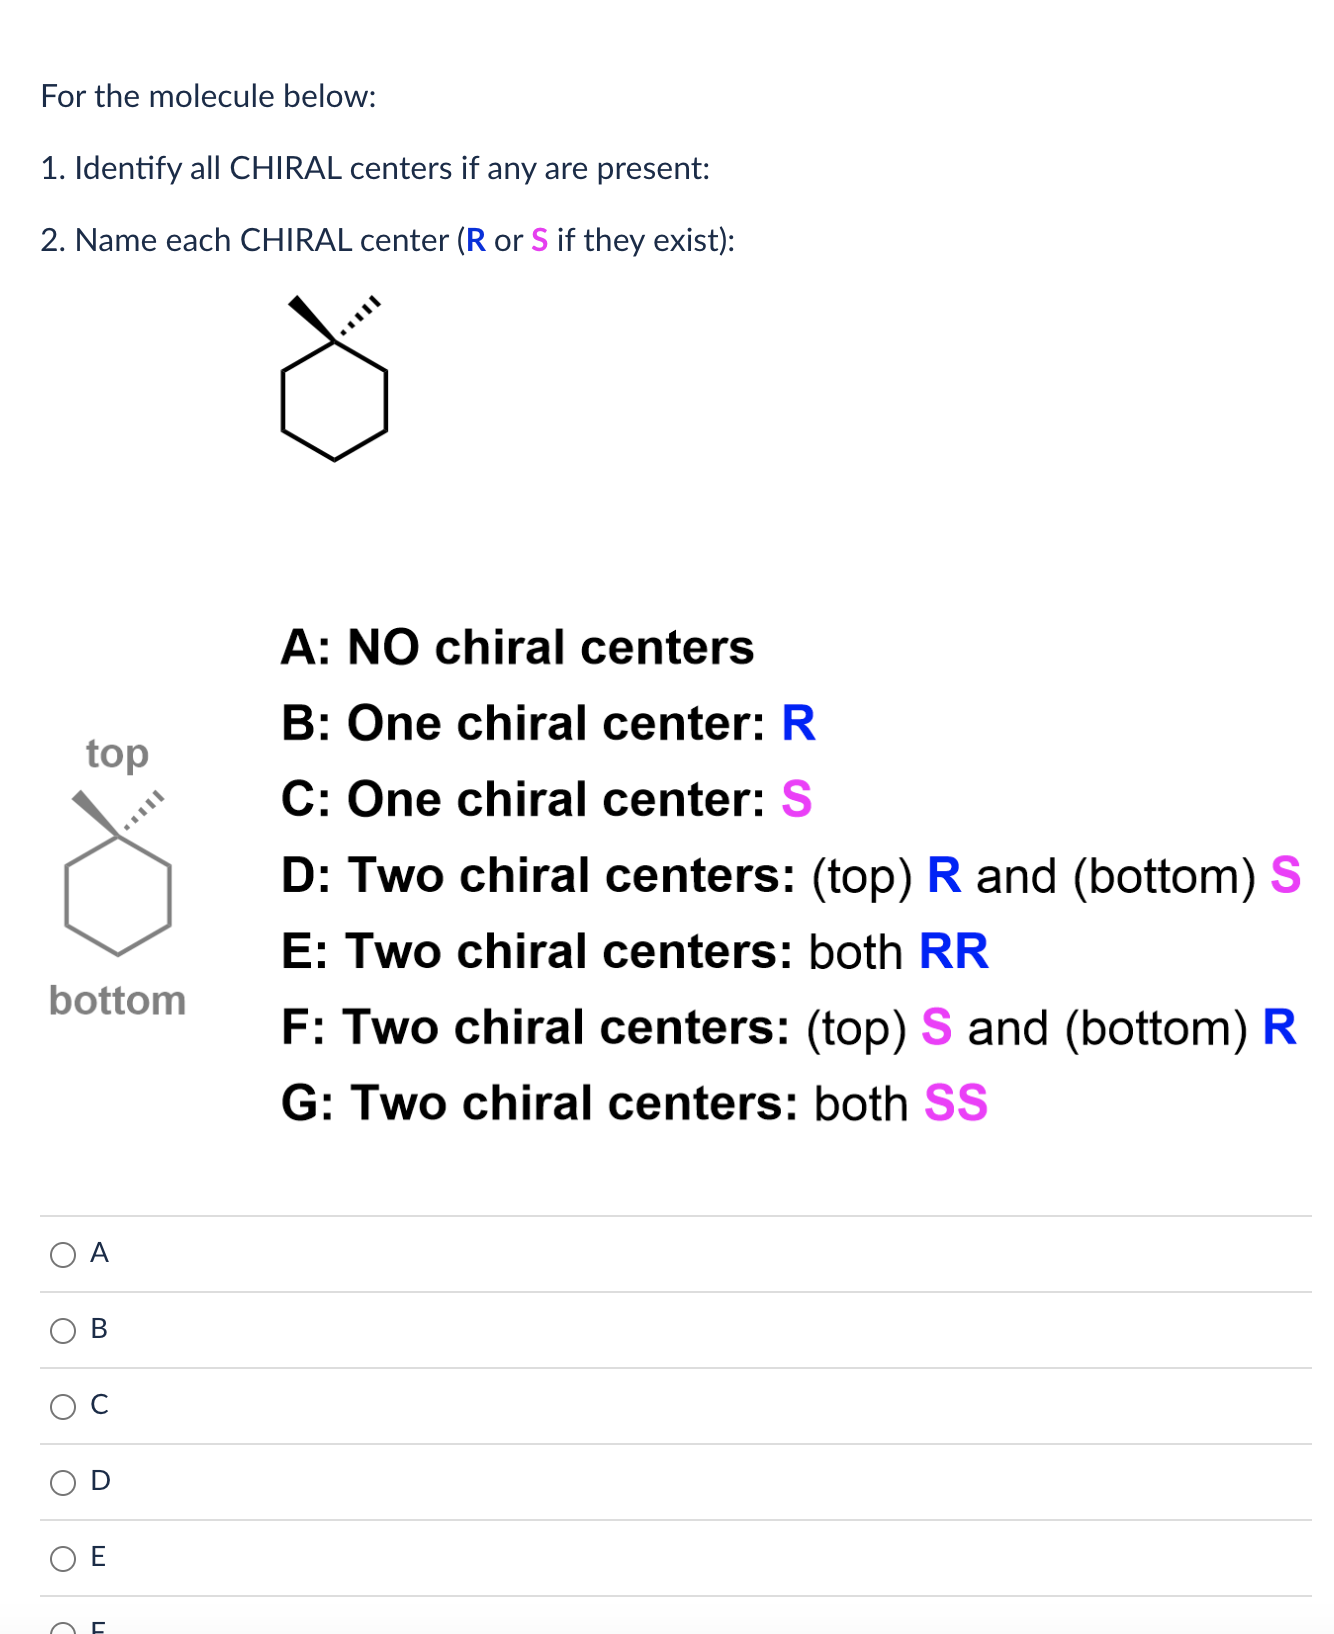Viewport: 1334px width, 1634px height.
Task: Click the blue letter R in answer B
Action: click(x=798, y=724)
